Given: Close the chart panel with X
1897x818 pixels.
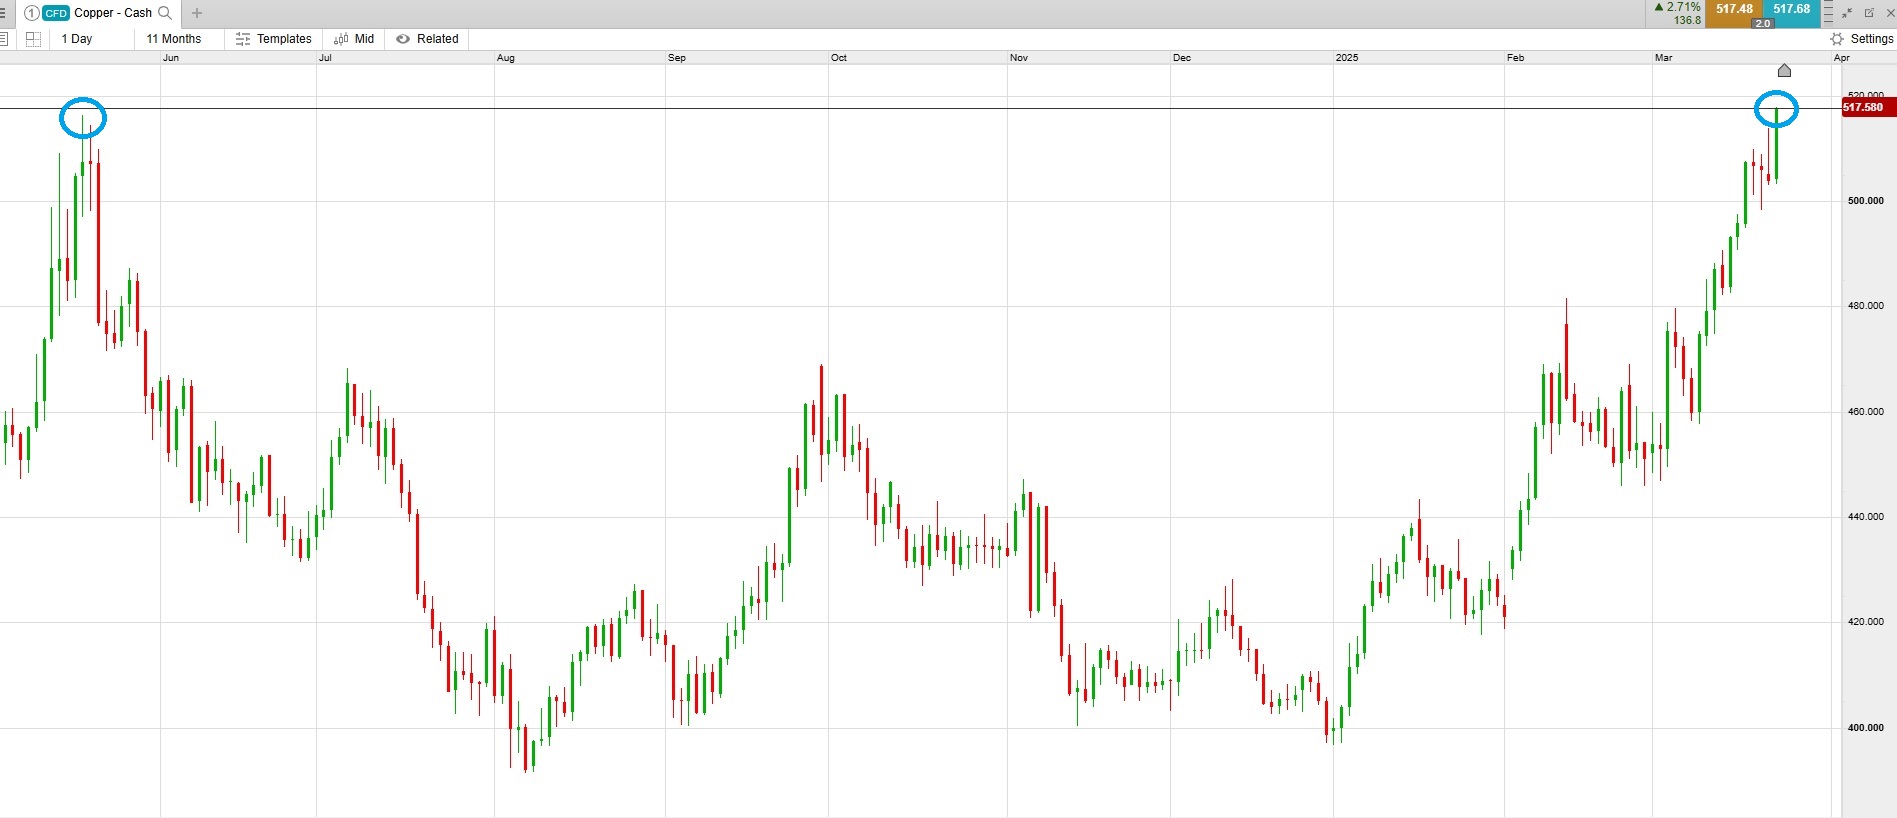Looking at the screenshot, I should point(1891,13).
